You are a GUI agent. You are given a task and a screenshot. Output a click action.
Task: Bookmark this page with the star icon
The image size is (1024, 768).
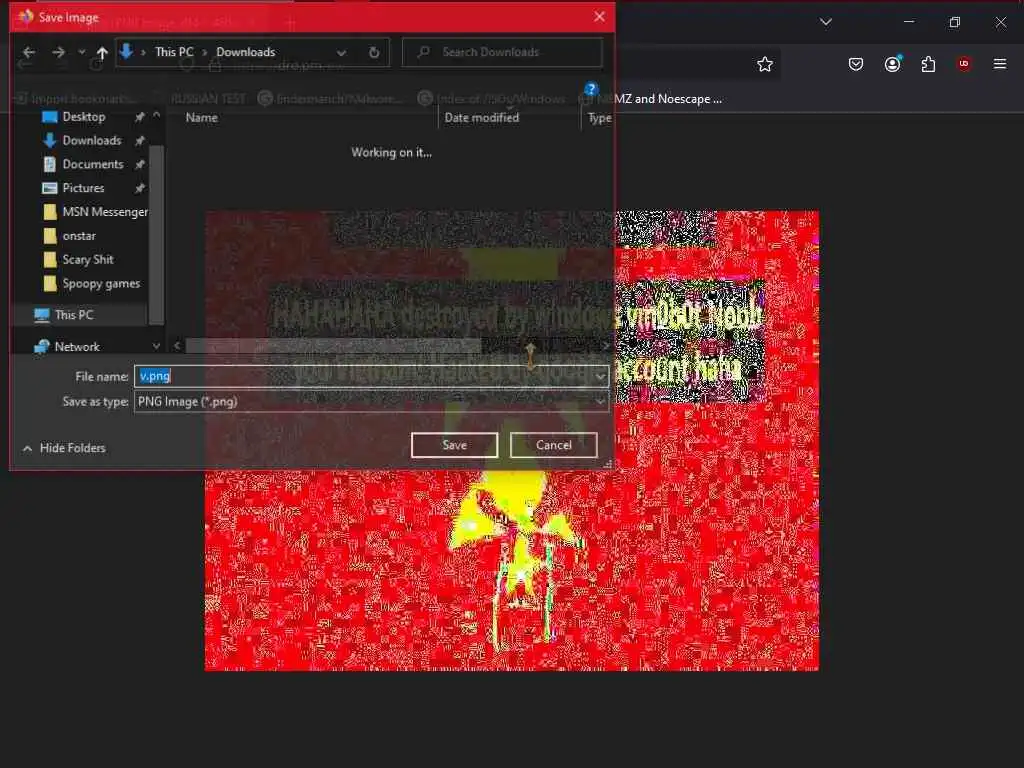coord(765,64)
